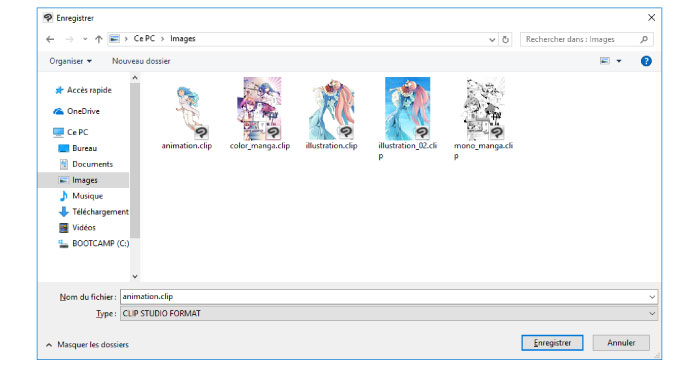Go back with the left arrow
The width and height of the screenshot is (694, 365).
[50, 39]
